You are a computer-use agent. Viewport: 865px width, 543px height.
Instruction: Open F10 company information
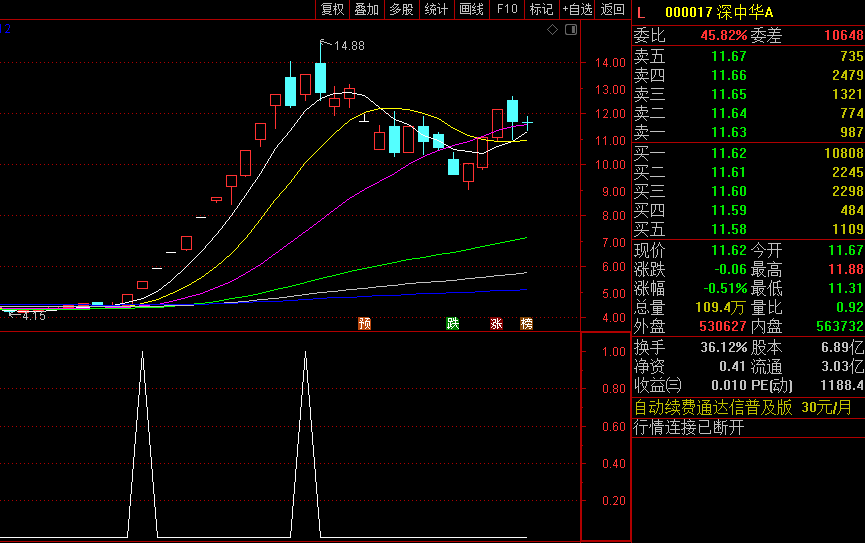pos(507,9)
